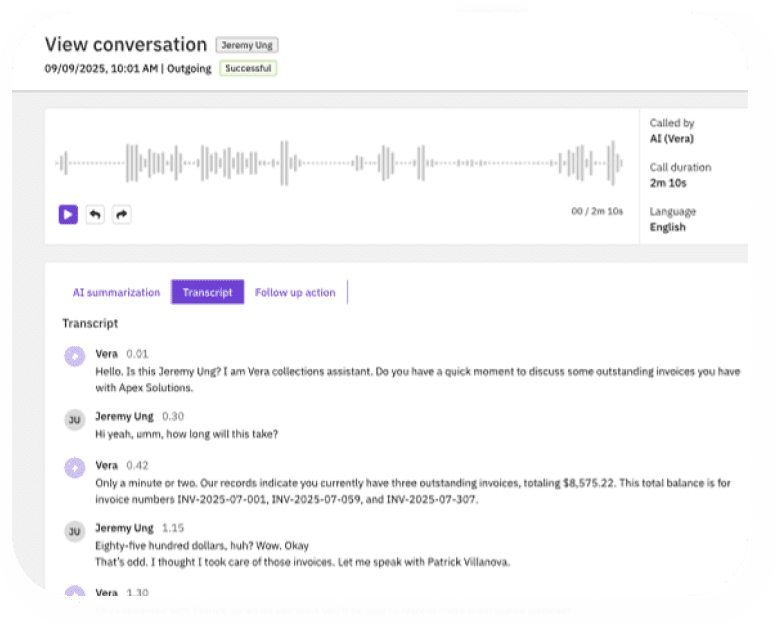Jump to the 0.30 transcript timestamp
The width and height of the screenshot is (776, 624).
172,416
